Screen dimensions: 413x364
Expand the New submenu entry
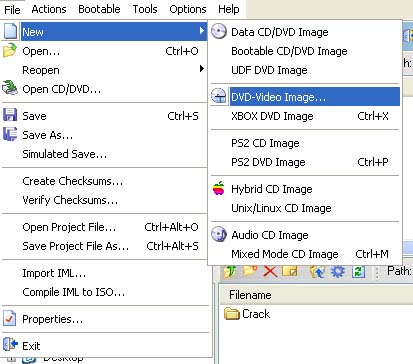[x=104, y=32]
